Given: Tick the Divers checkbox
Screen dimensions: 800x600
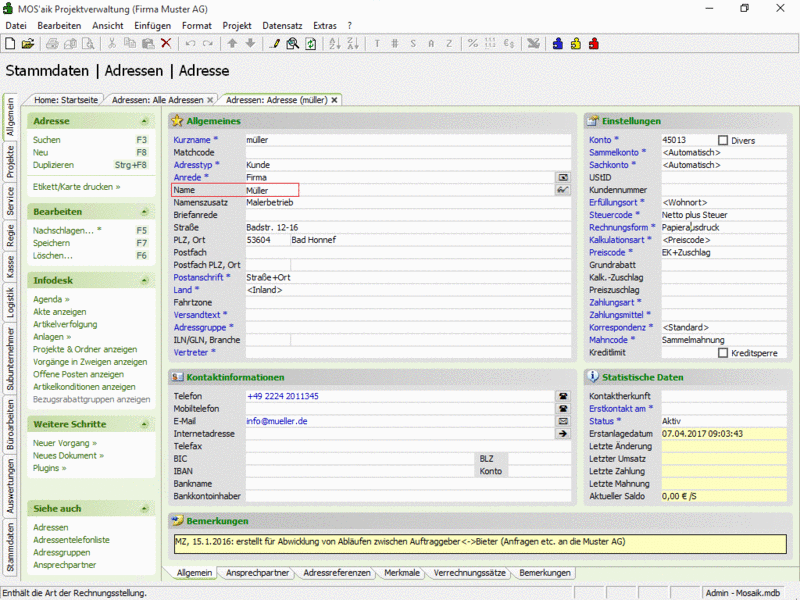Looking at the screenshot, I should pos(723,140).
